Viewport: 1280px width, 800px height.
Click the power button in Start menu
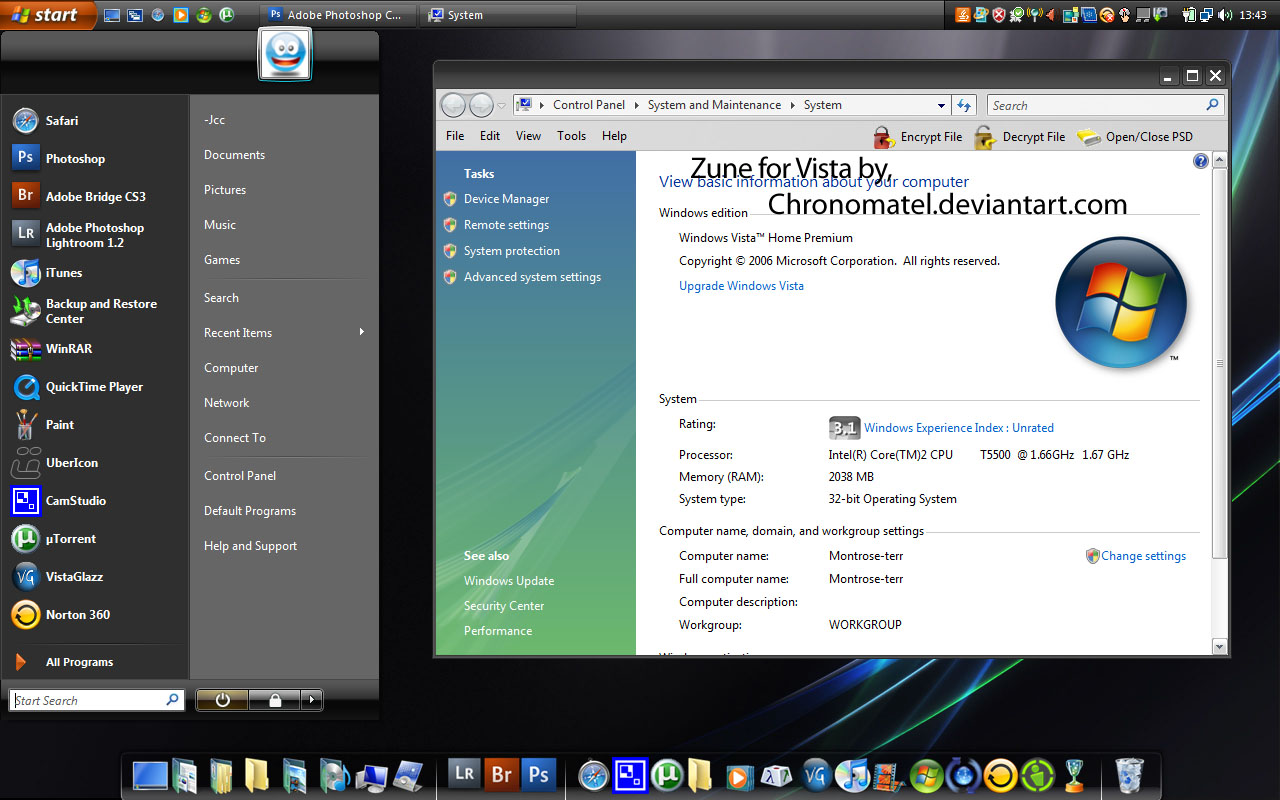(222, 700)
